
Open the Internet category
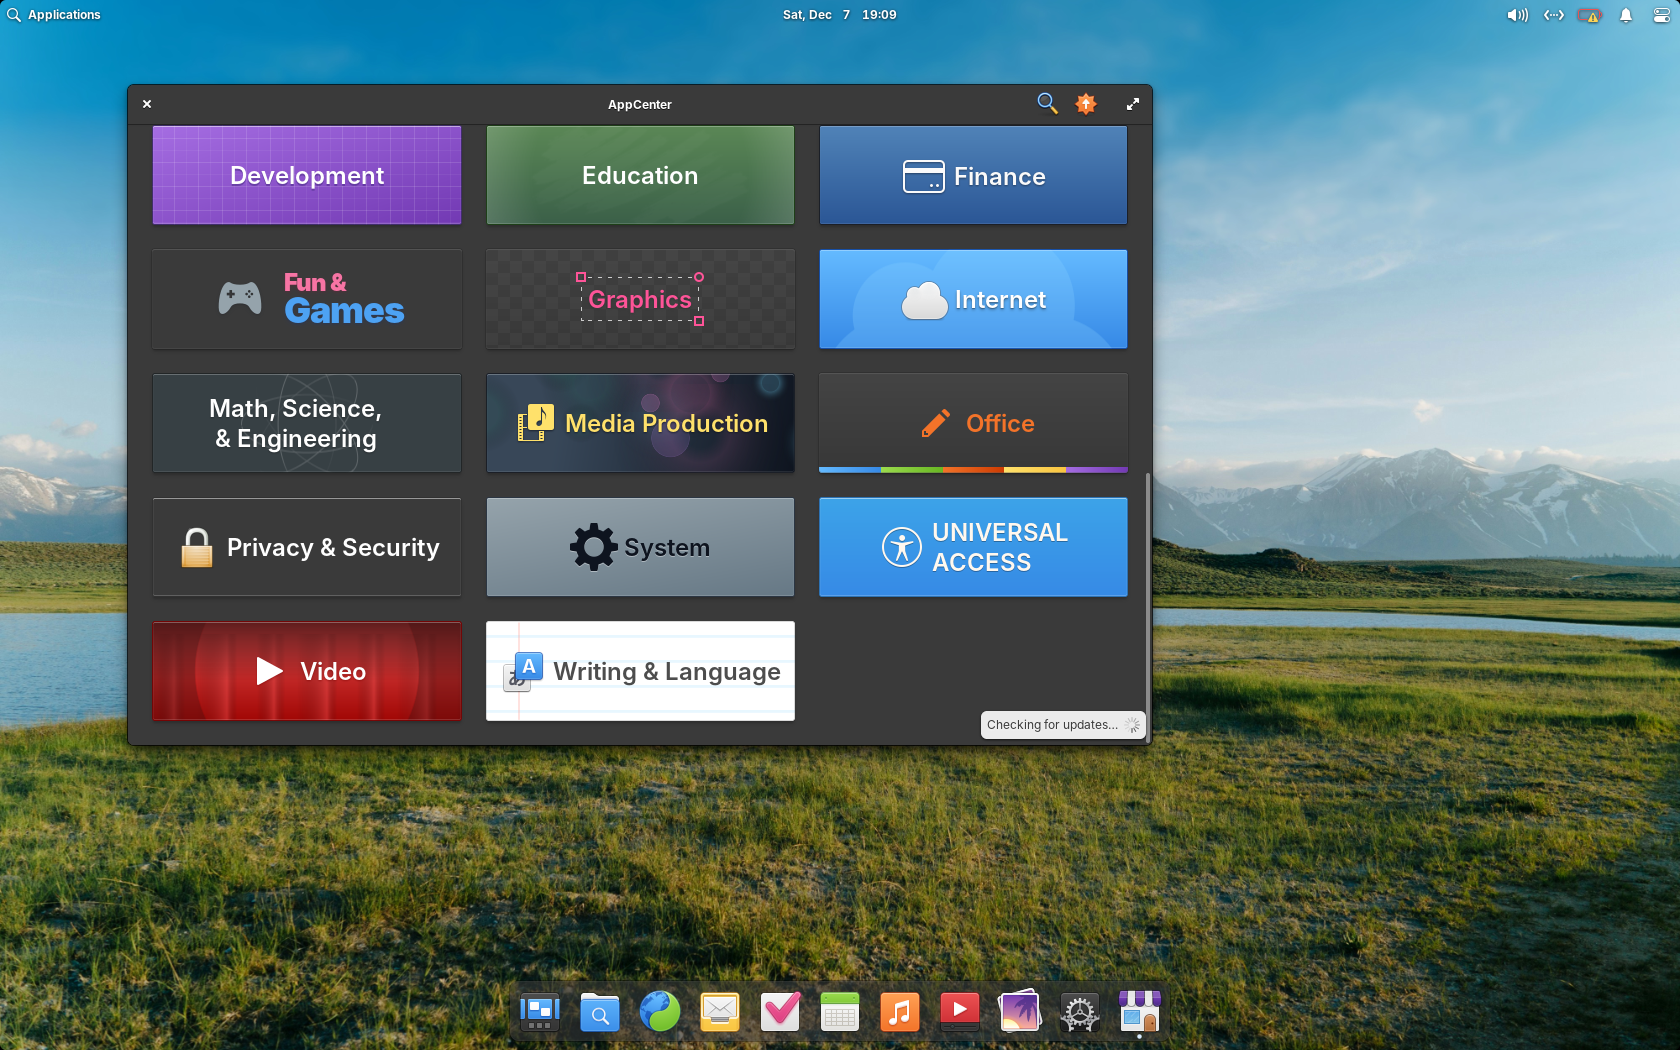[x=973, y=299]
